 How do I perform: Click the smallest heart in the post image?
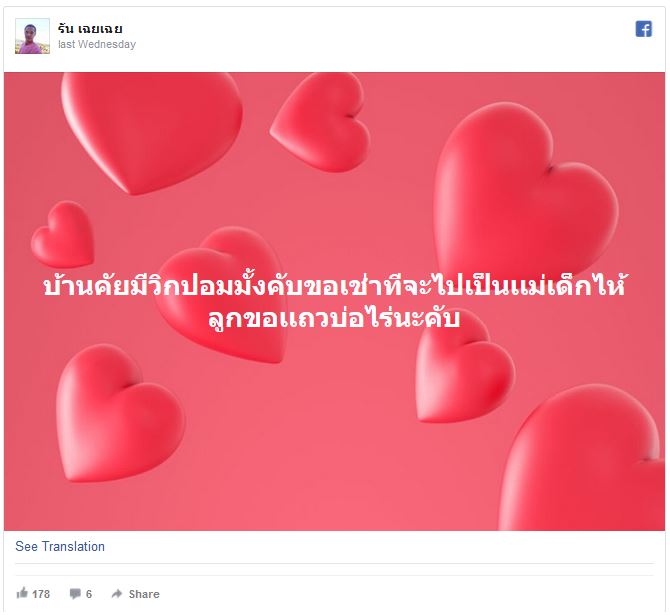[63, 234]
